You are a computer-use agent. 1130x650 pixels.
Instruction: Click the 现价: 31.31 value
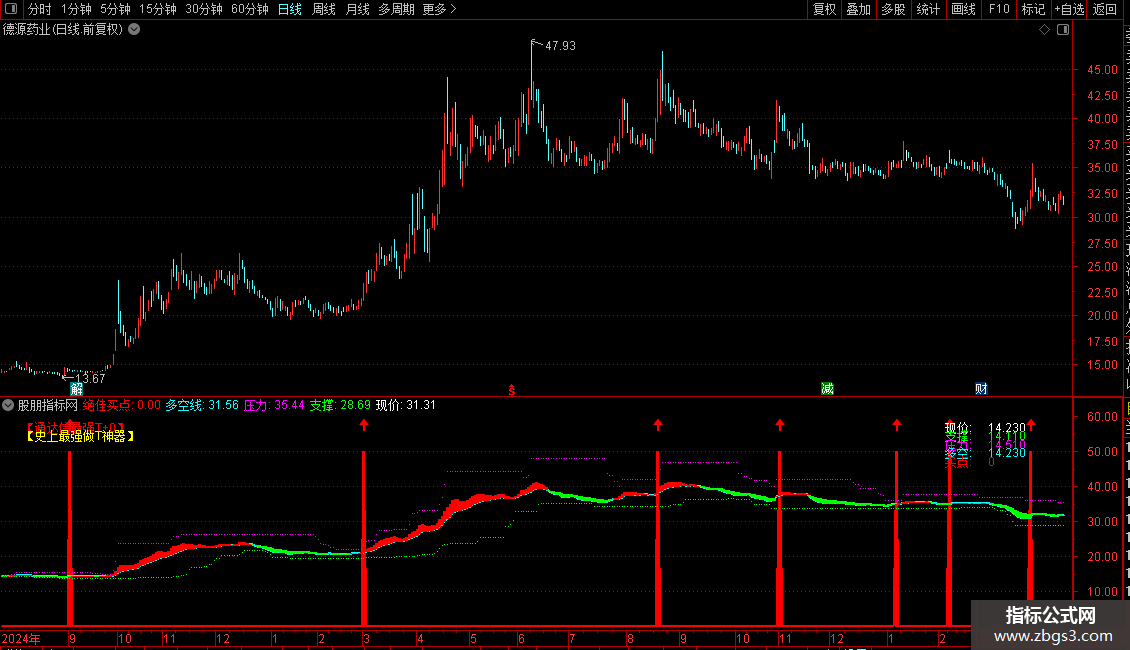406,405
